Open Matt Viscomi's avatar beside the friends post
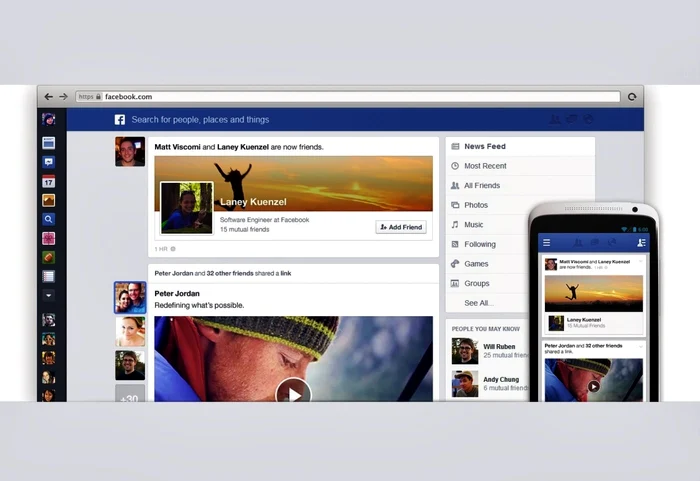The height and width of the screenshot is (481, 700). point(130,152)
